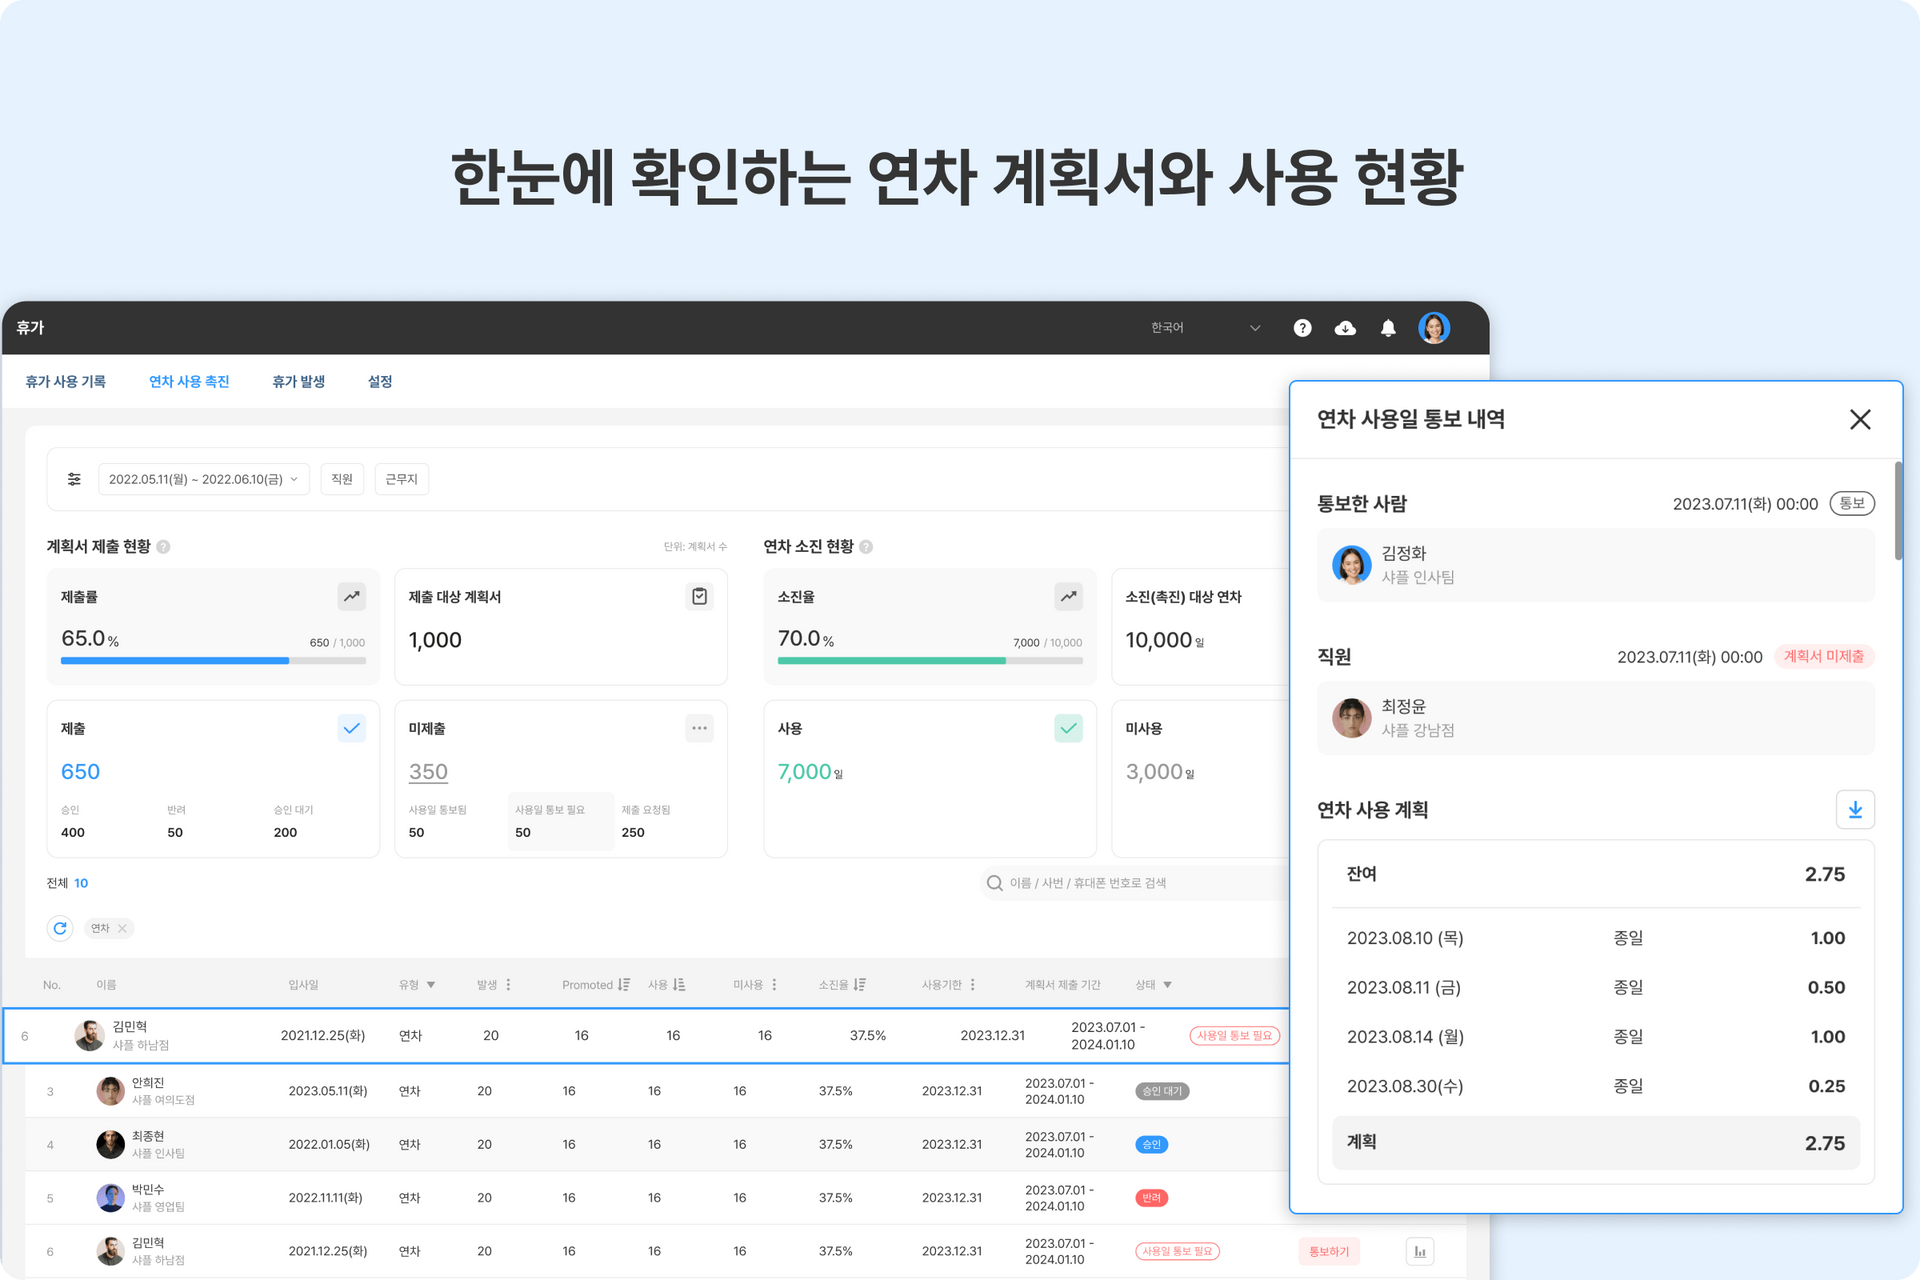Image resolution: width=1920 pixels, height=1280 pixels.
Task: Click the trend arrow icon on 제출률 card
Action: tap(351, 597)
